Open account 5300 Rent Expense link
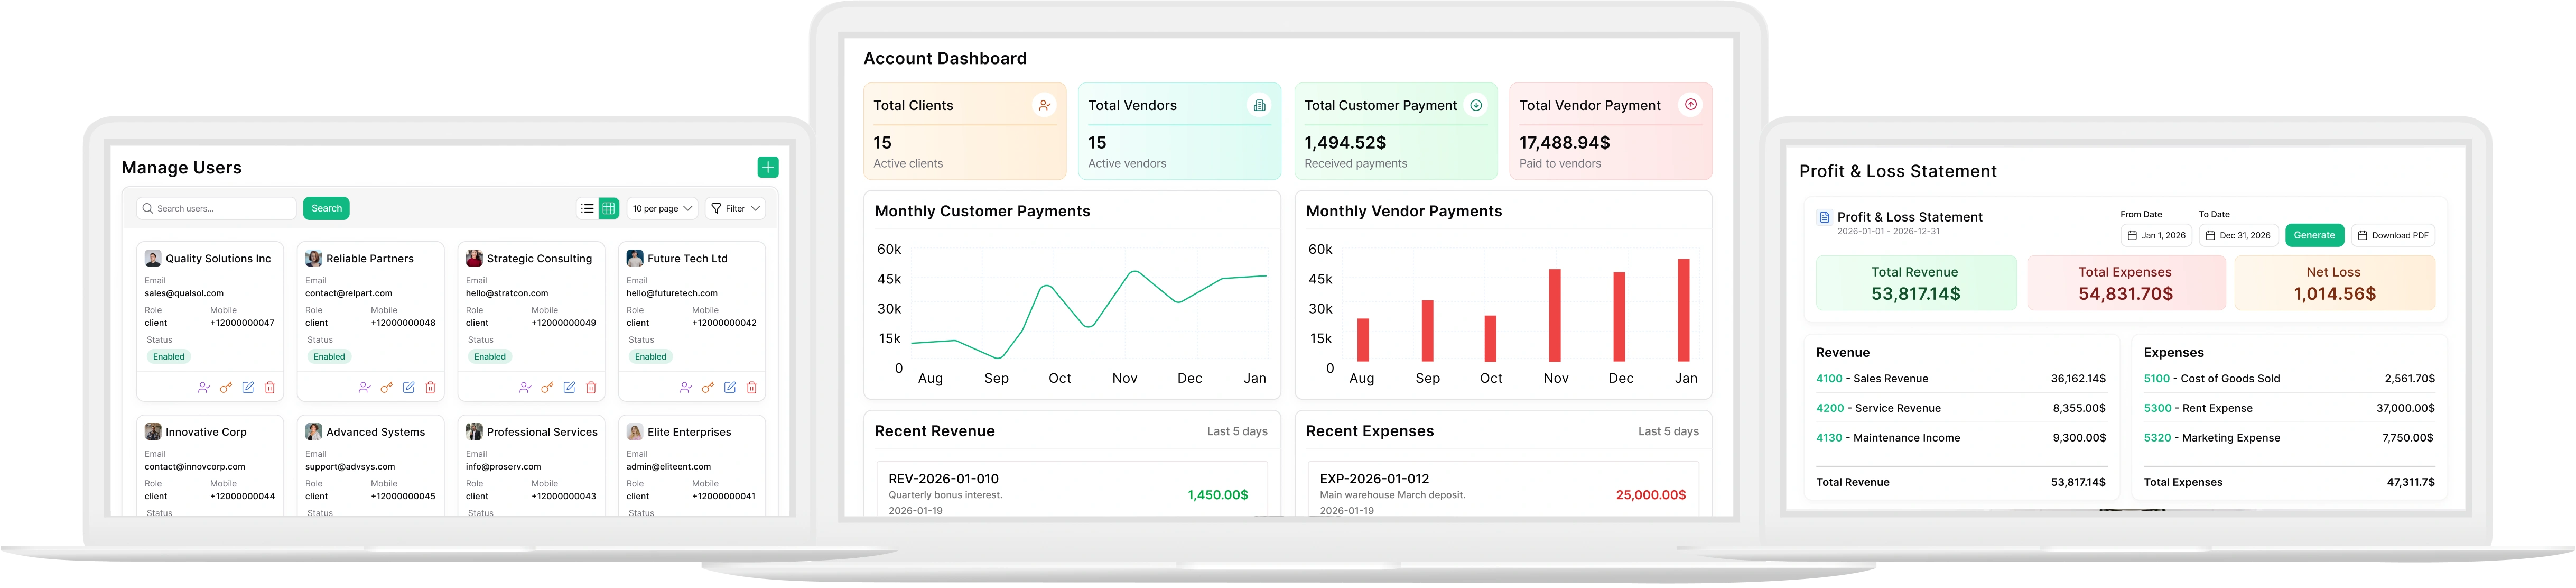This screenshot has width=2576, height=588. pos(2198,408)
